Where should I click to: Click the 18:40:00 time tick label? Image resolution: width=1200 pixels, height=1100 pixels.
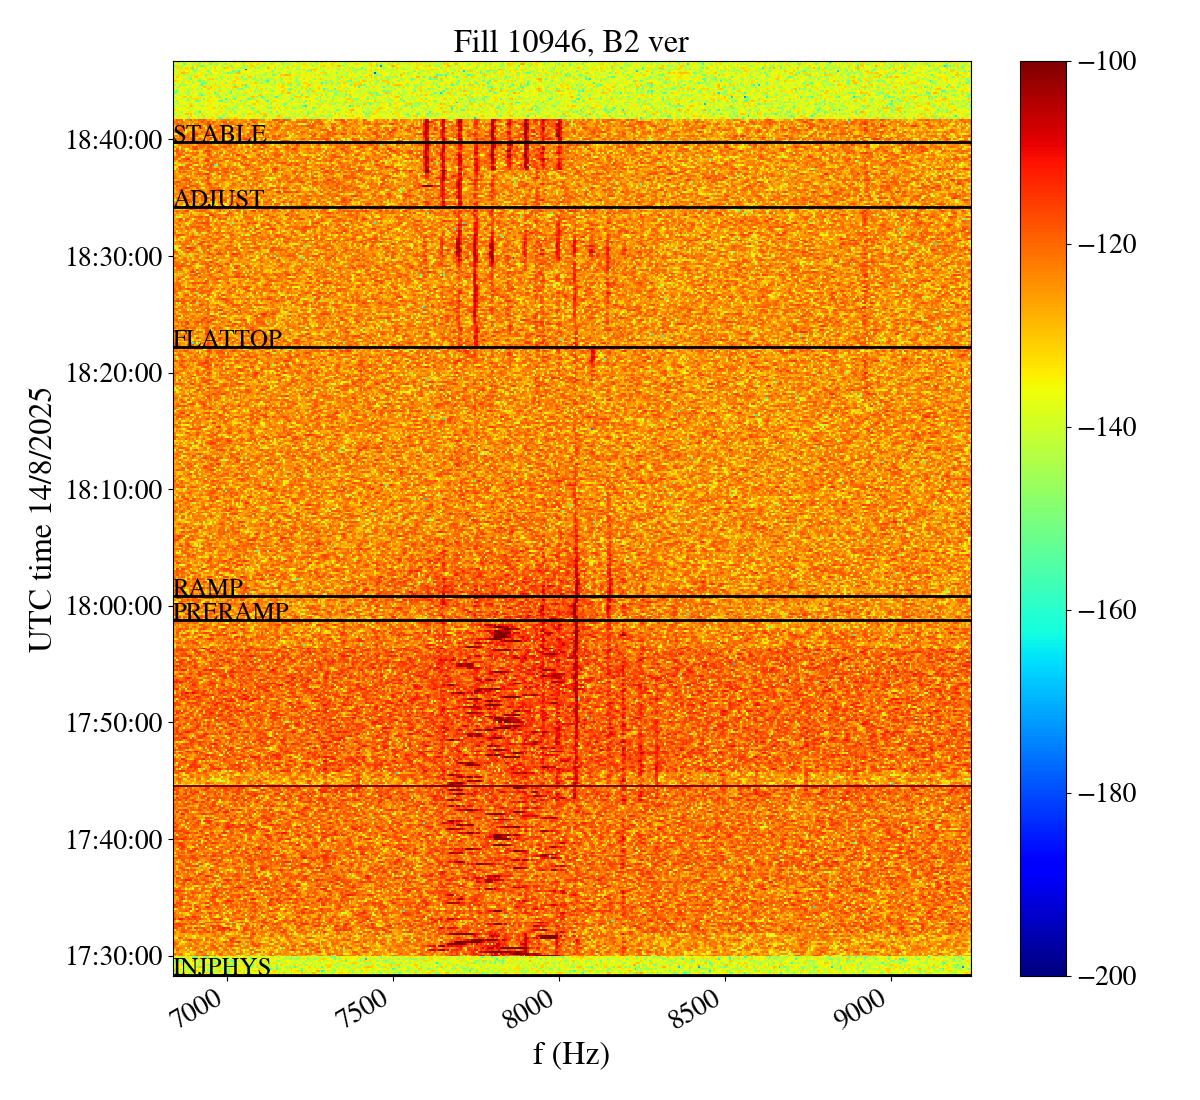(114, 140)
